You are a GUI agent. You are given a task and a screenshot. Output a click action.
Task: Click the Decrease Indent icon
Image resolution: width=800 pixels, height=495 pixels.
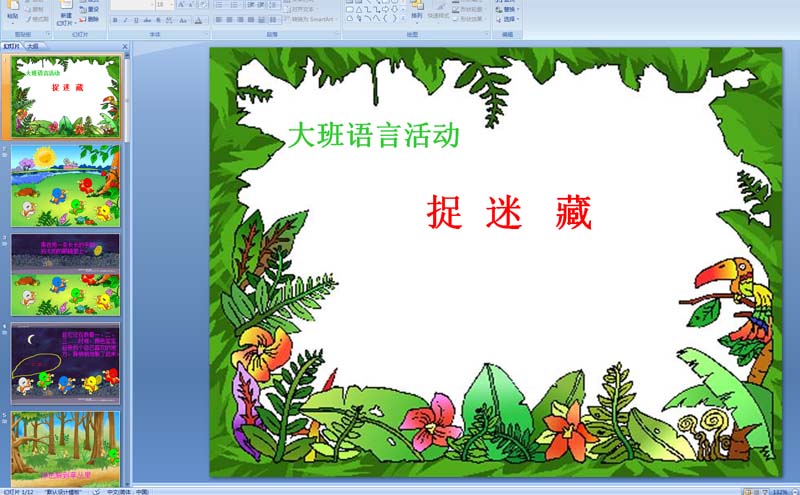pos(251,5)
